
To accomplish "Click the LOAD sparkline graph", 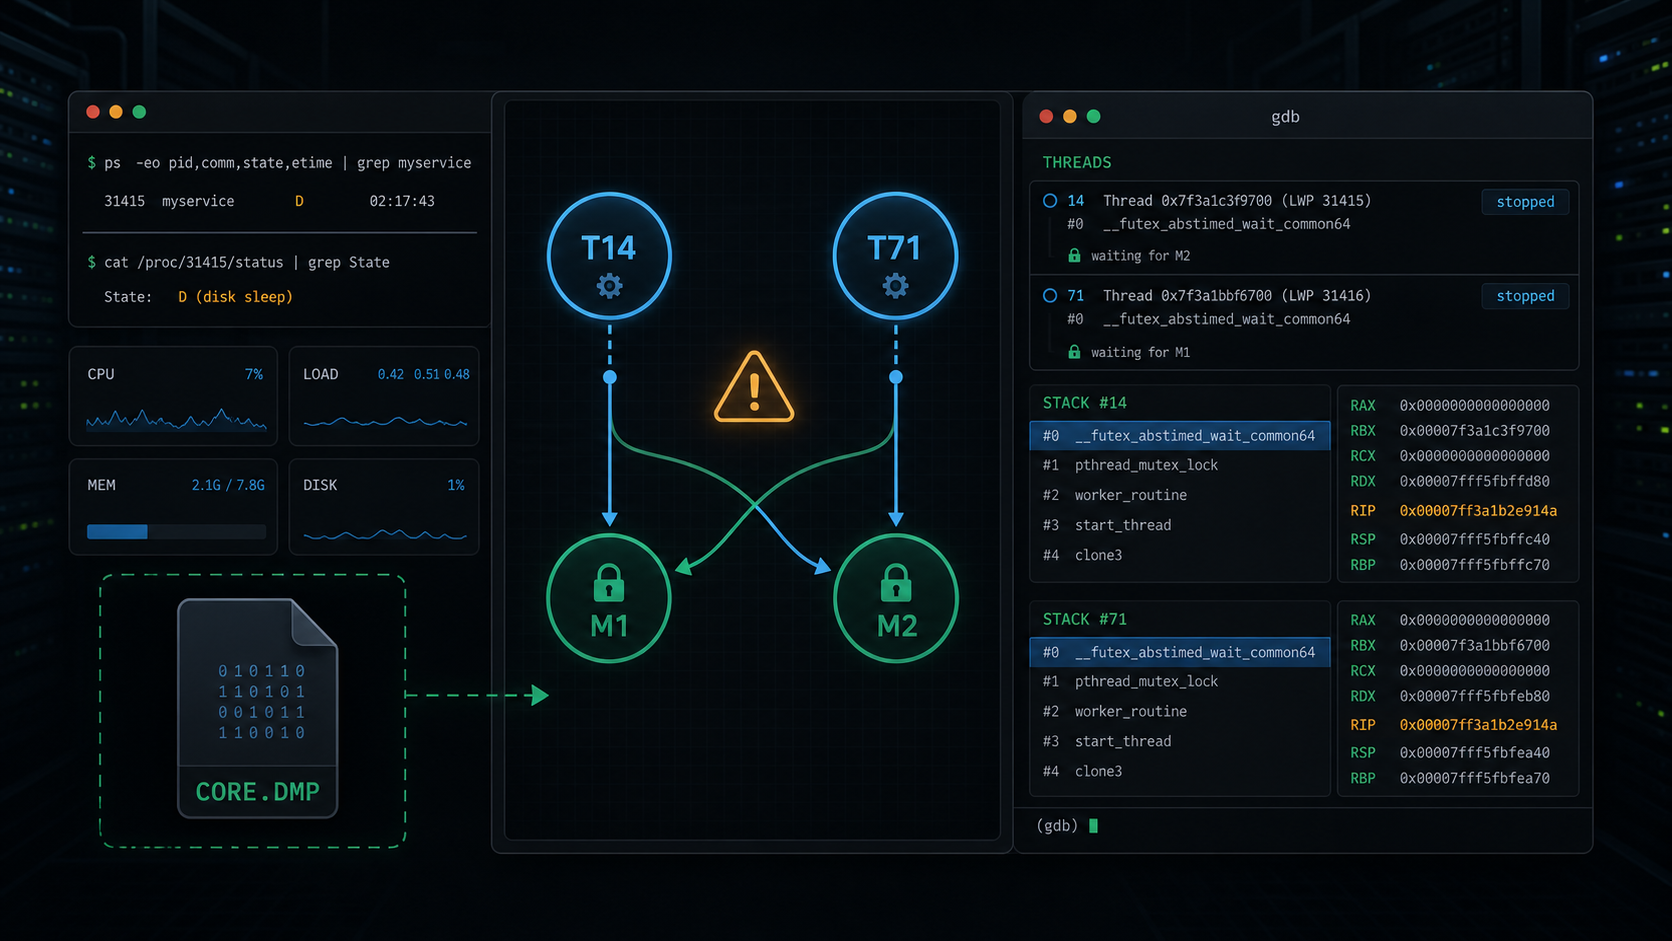I will (x=385, y=422).
